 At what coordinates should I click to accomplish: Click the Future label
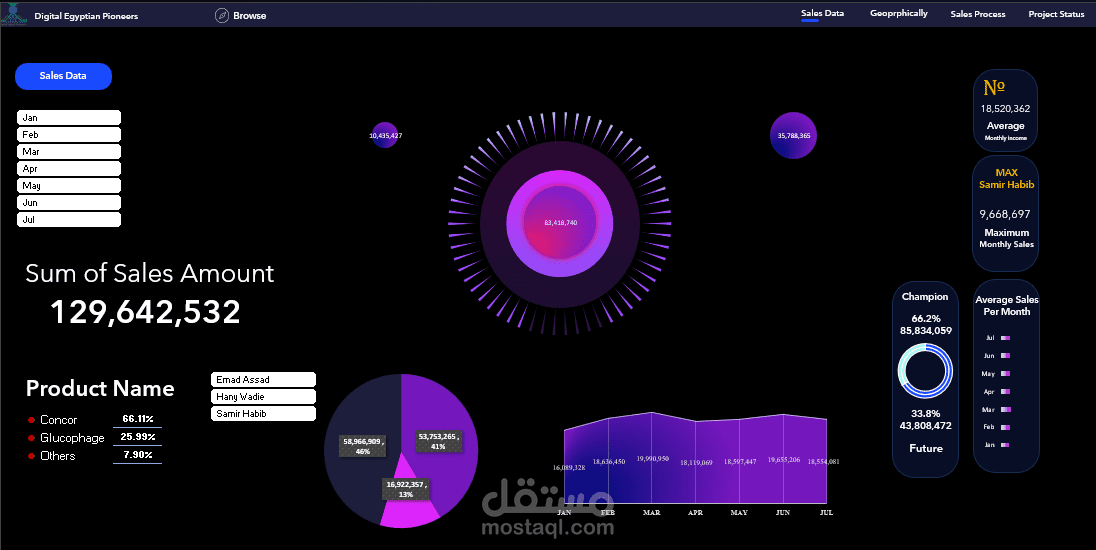coord(925,449)
